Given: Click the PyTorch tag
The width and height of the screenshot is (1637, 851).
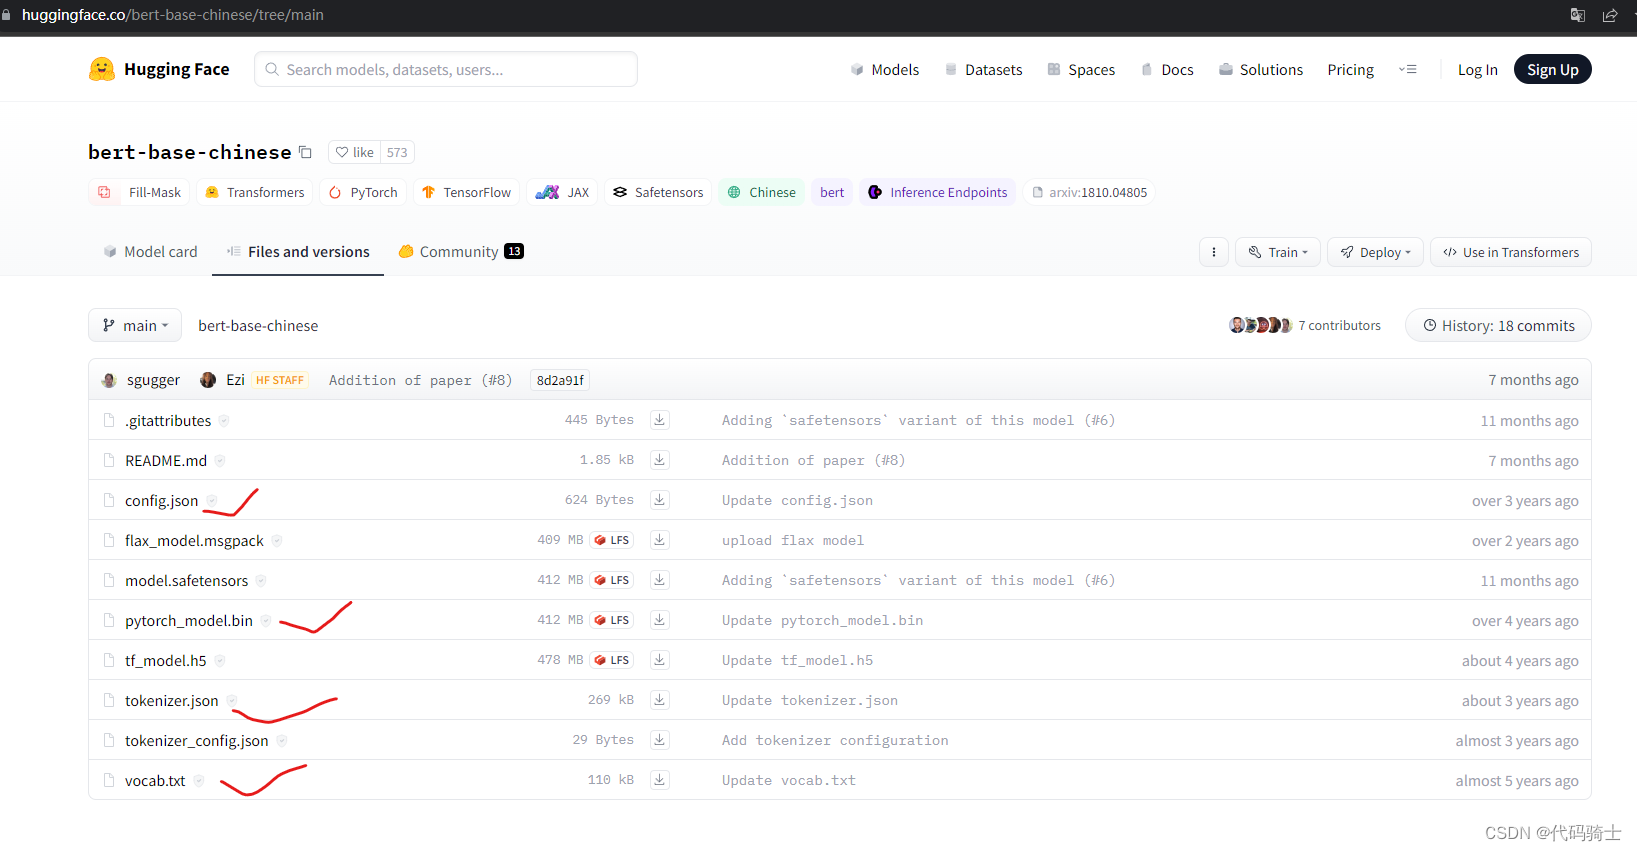Looking at the screenshot, I should (364, 192).
